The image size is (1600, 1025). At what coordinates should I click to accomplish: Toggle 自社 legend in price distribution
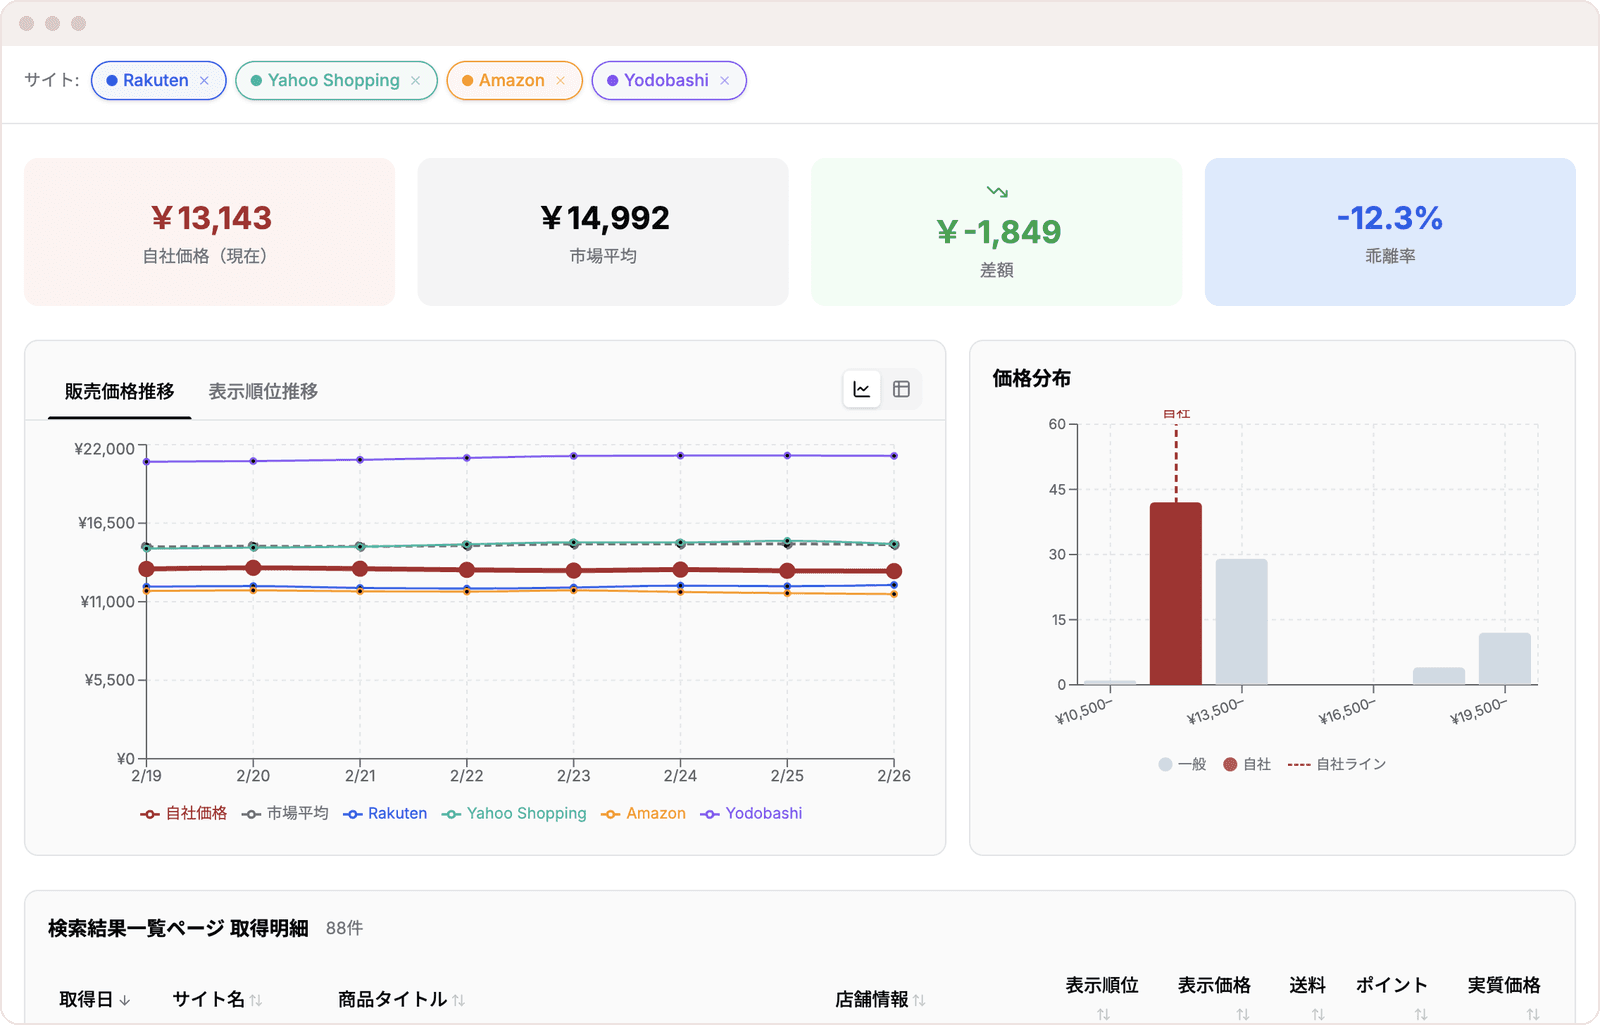(x=1247, y=764)
